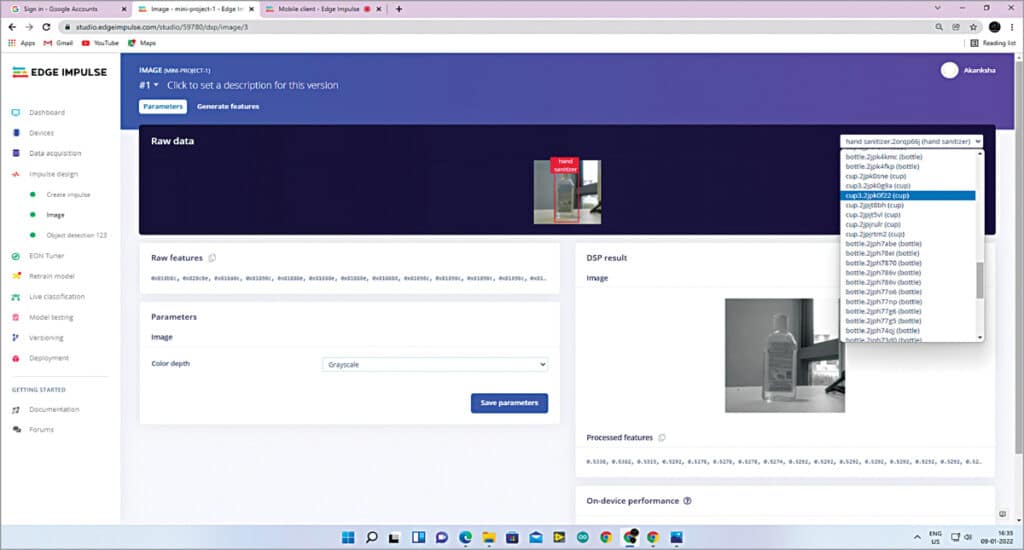The width and height of the screenshot is (1024, 550).
Task: Select the EON Tuner icon
Action: point(16,256)
